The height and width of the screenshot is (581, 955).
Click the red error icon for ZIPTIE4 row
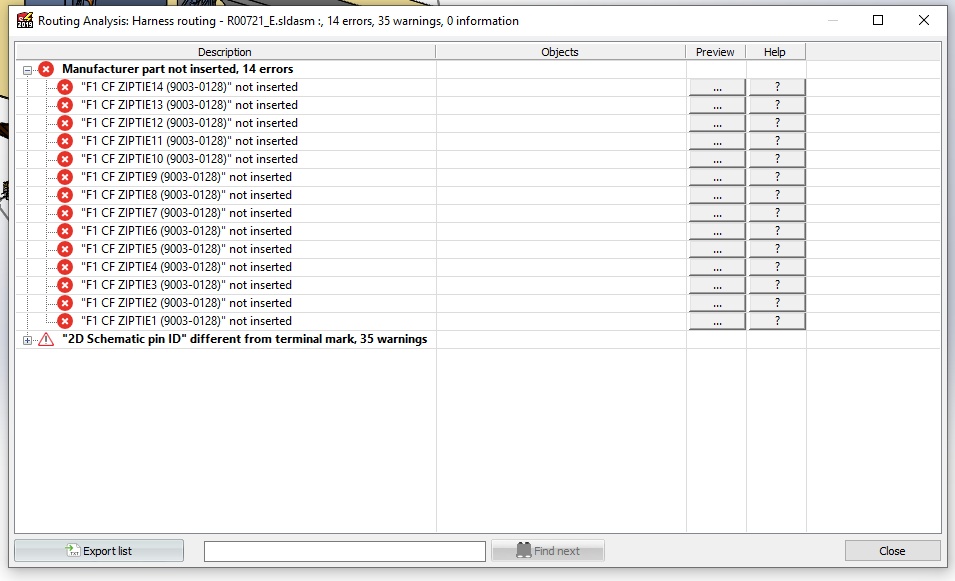[x=65, y=267]
